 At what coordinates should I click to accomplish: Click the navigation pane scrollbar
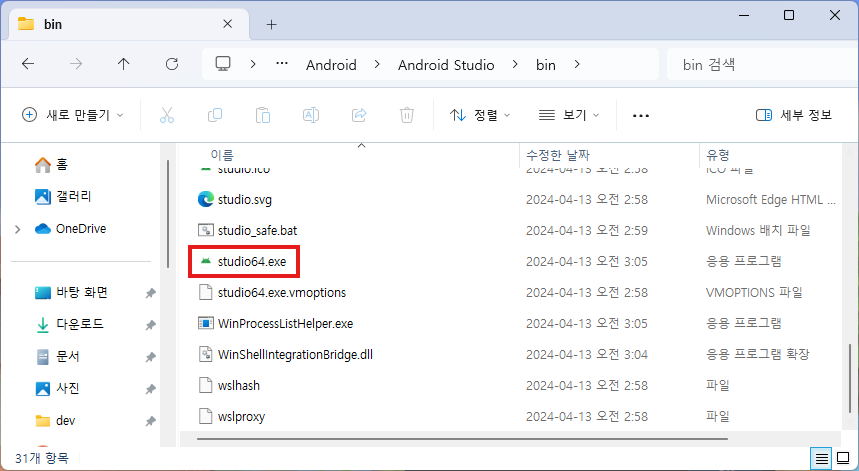[168, 214]
